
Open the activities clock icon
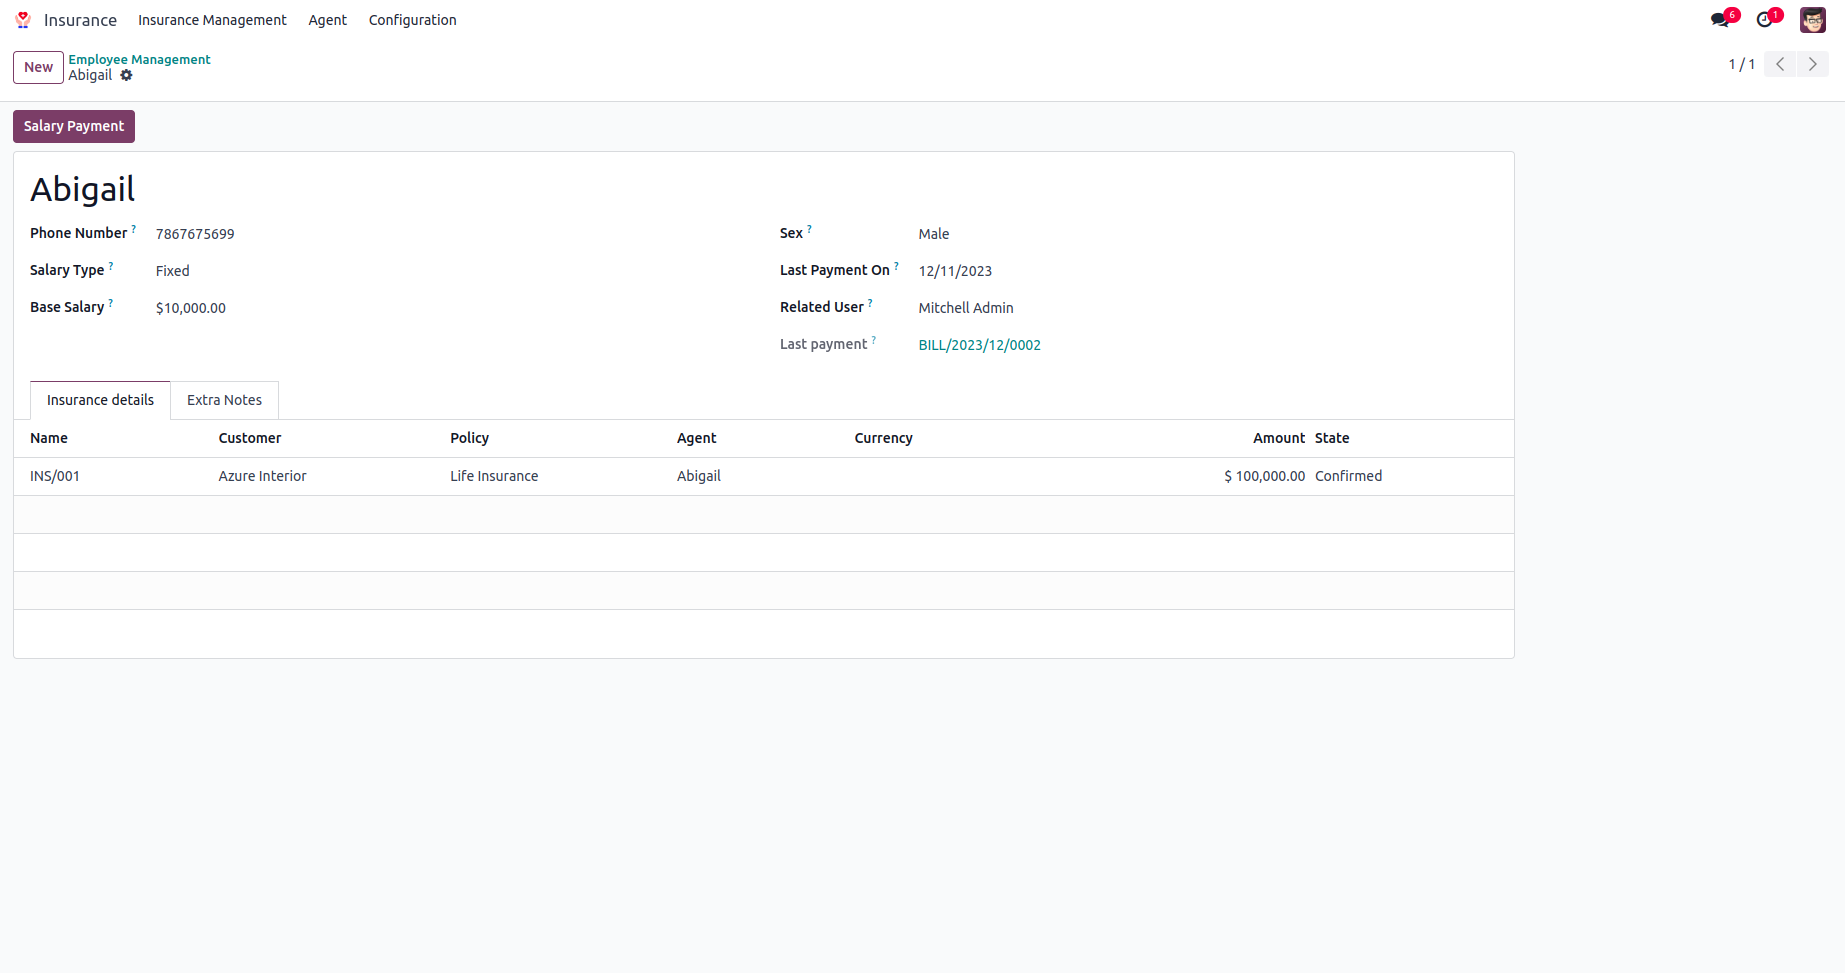tap(1764, 20)
